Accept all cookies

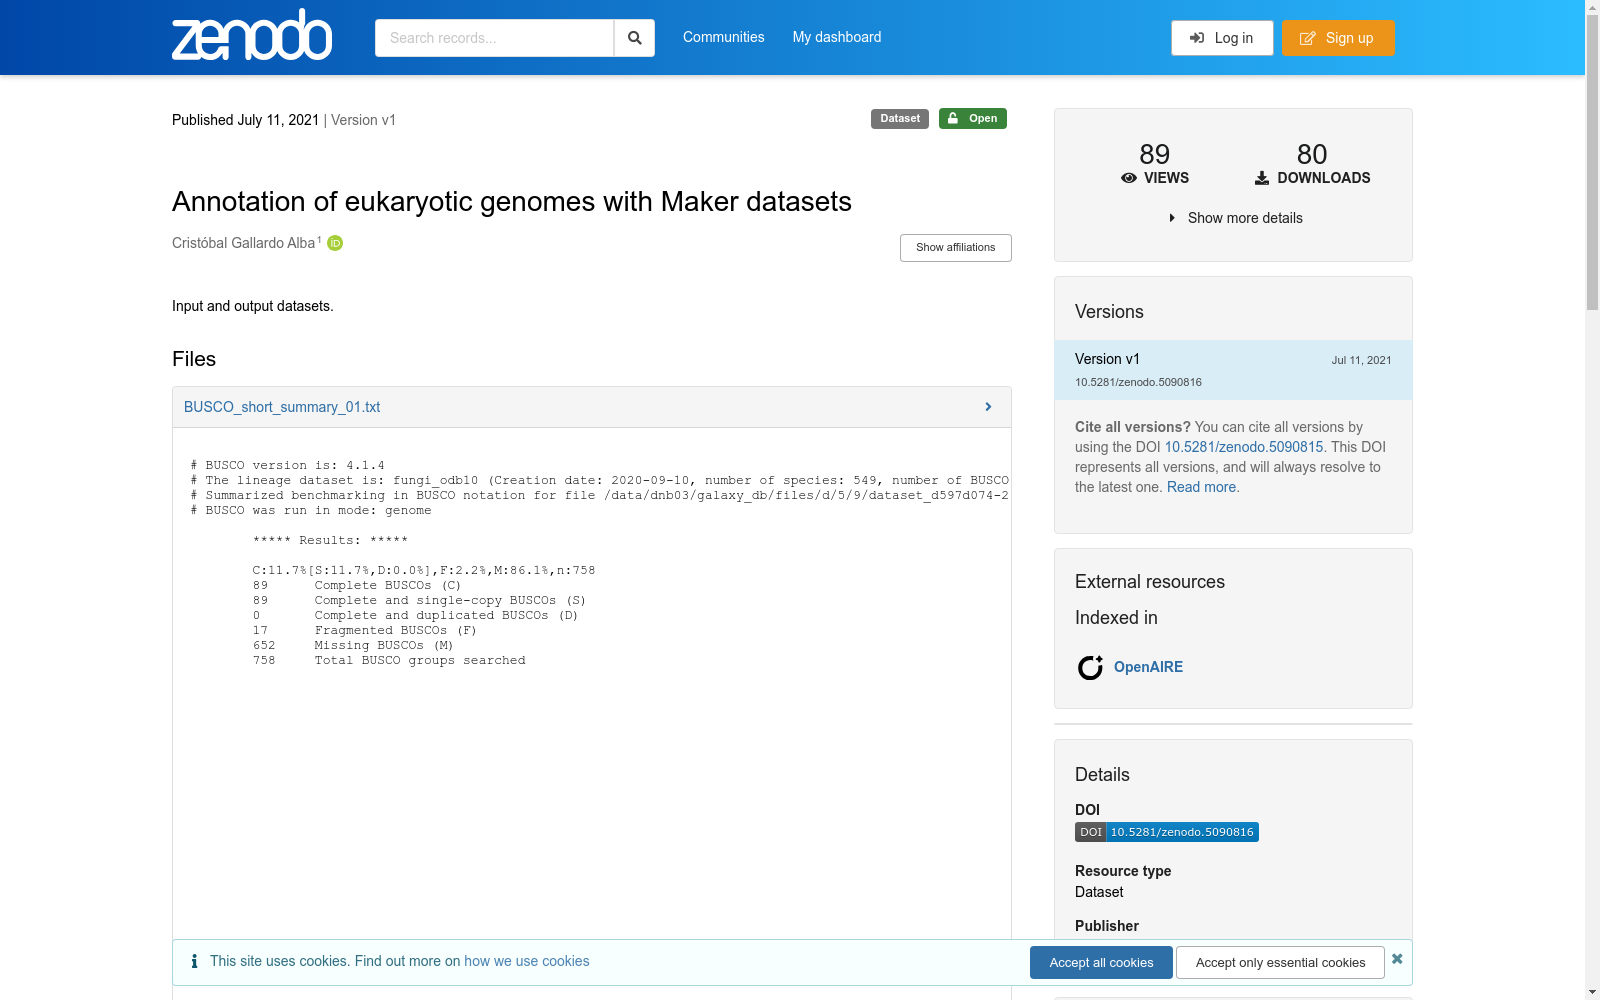(1101, 962)
